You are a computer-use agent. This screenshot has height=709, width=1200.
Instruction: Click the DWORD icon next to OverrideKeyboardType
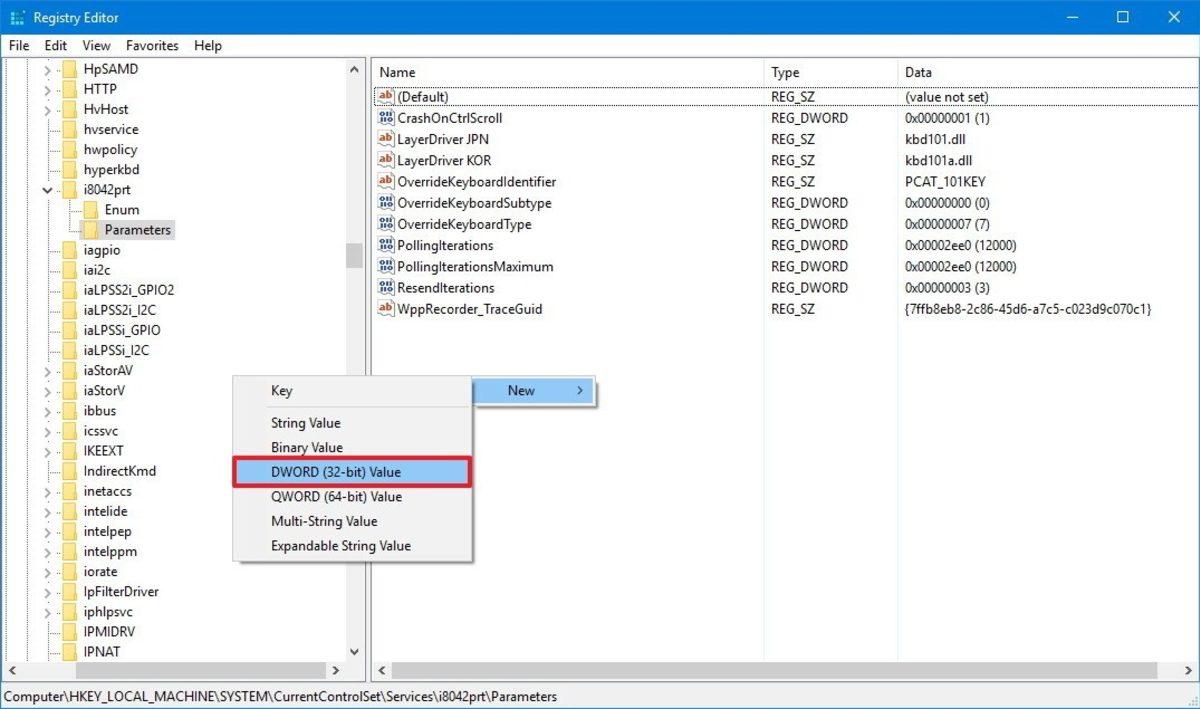tap(386, 224)
